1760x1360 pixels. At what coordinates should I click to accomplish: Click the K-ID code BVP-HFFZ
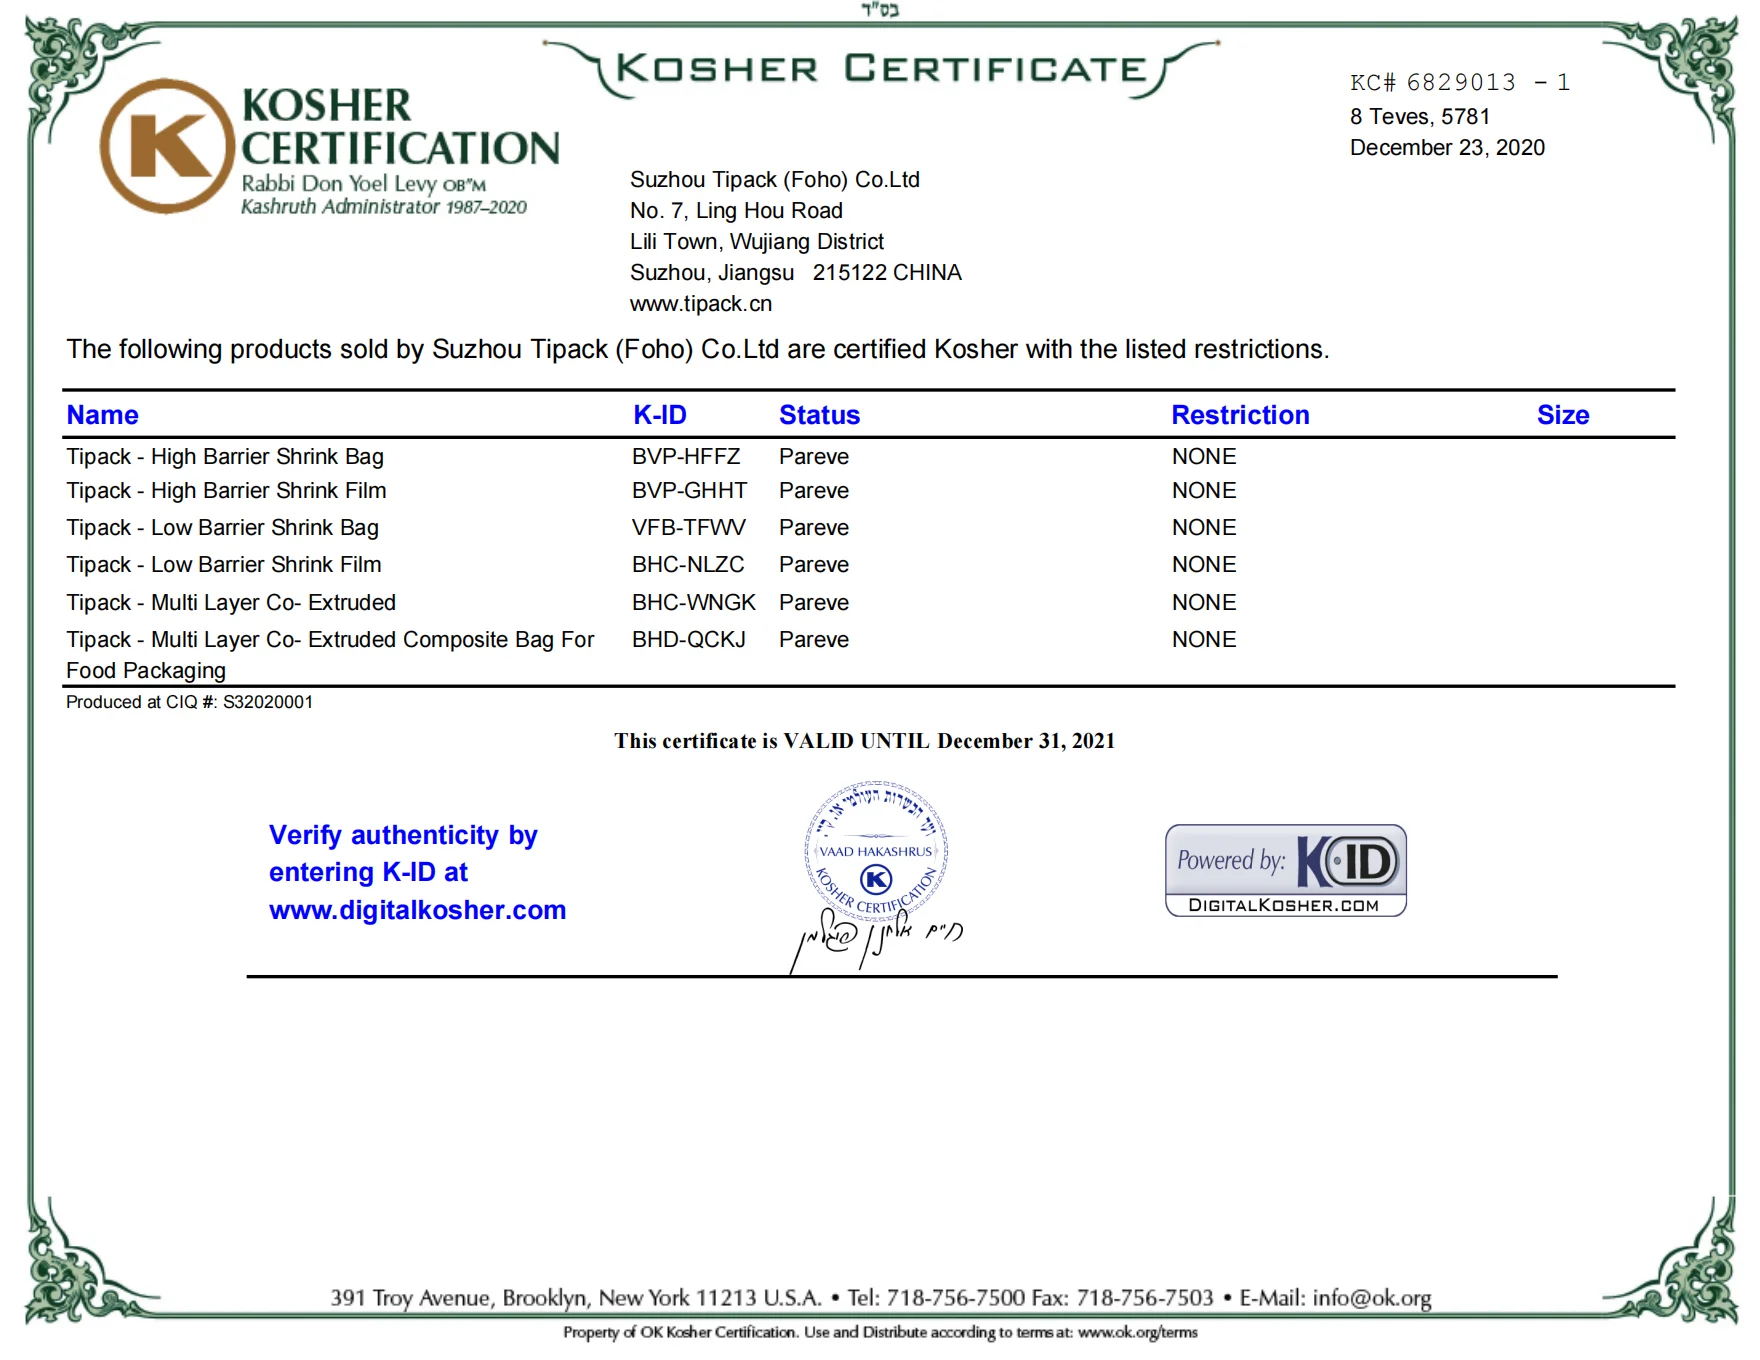(686, 457)
